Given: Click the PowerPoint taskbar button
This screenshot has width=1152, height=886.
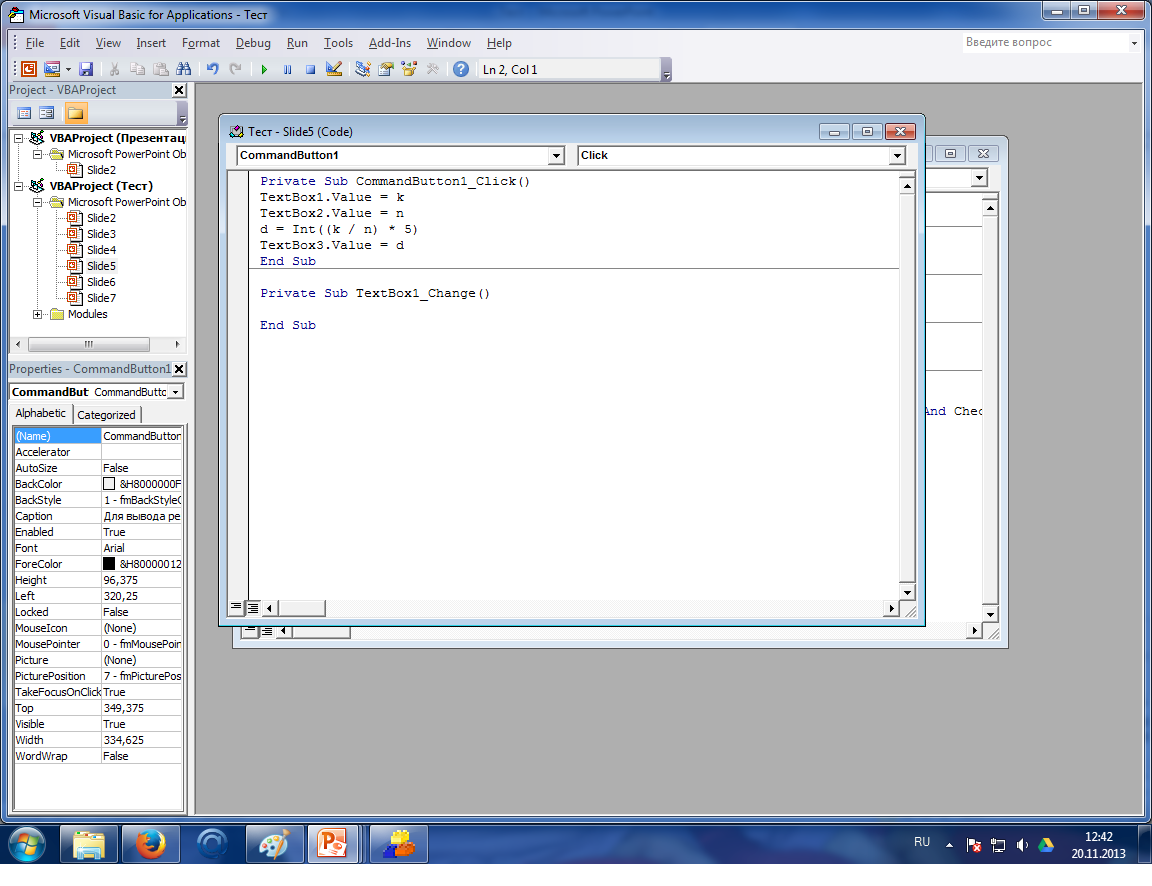Looking at the screenshot, I should [x=333, y=843].
